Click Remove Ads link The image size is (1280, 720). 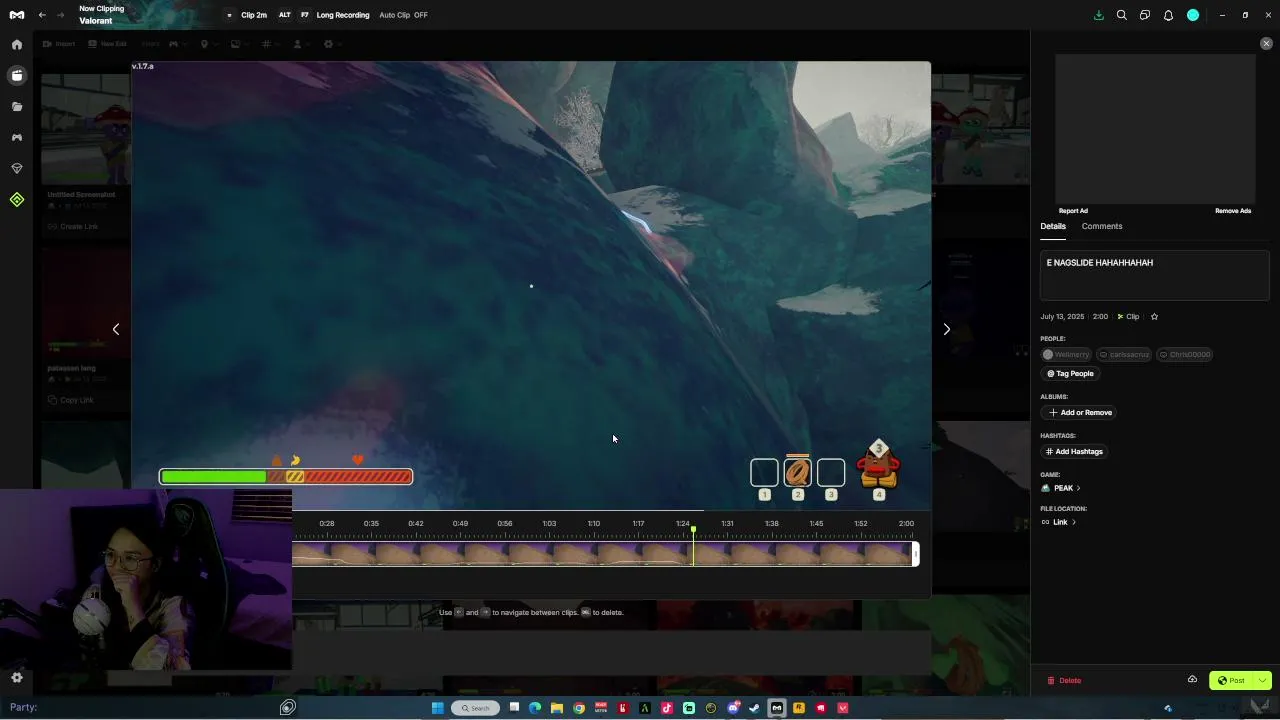[x=1233, y=211]
